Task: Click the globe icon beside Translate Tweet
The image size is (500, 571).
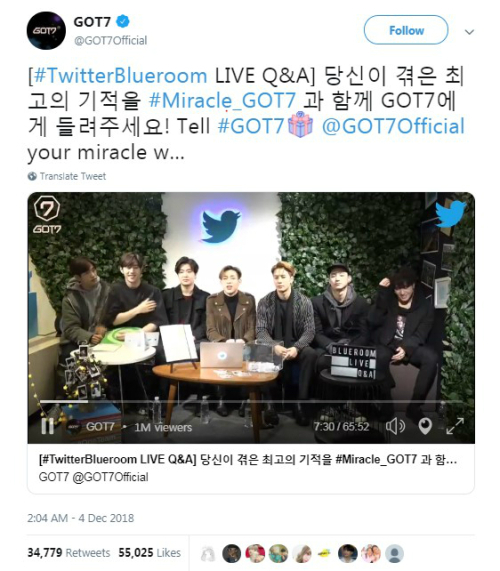Action: pos(32,176)
